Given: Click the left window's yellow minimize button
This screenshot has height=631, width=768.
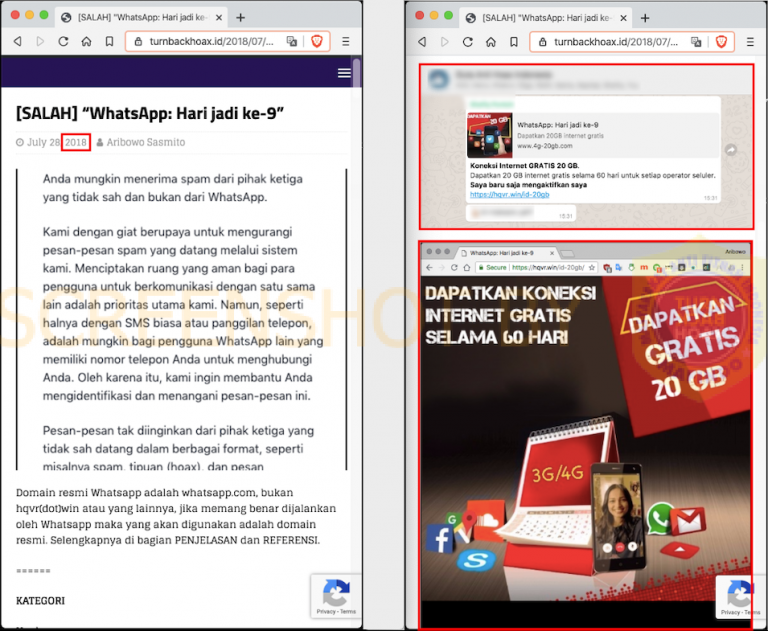Looking at the screenshot, I should [29, 15].
